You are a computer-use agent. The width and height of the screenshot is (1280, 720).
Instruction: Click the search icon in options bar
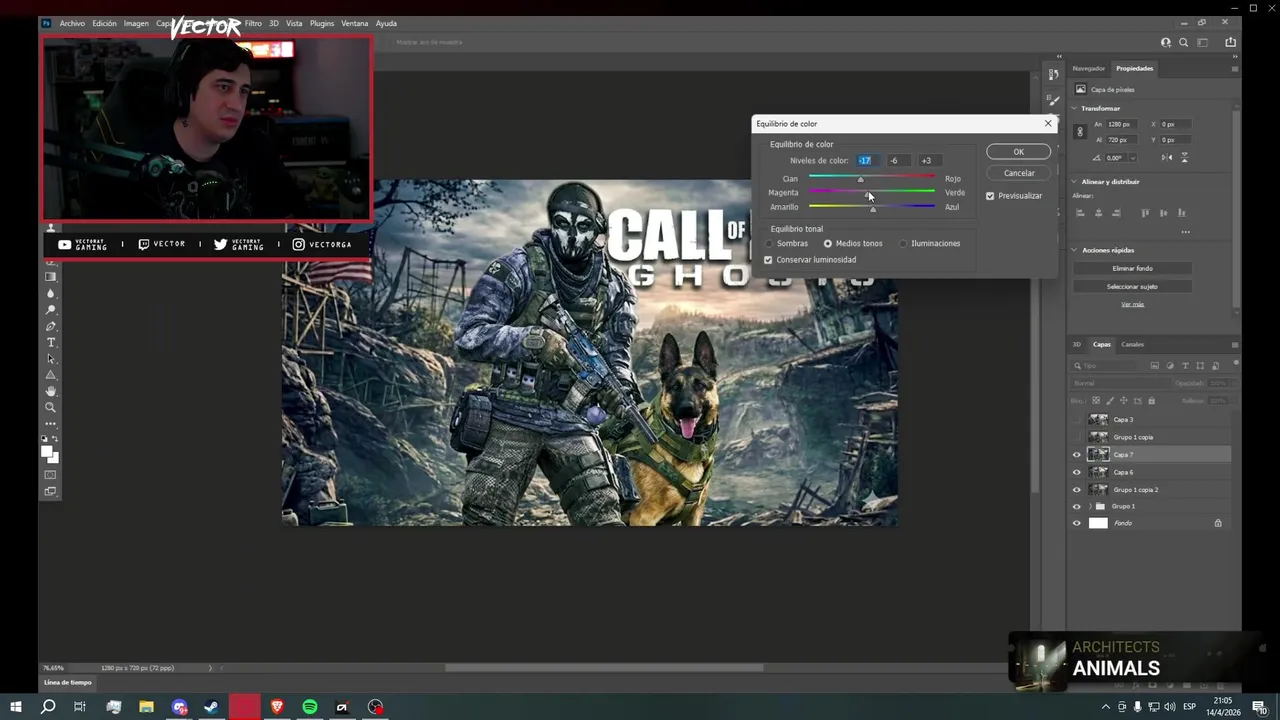1184,43
